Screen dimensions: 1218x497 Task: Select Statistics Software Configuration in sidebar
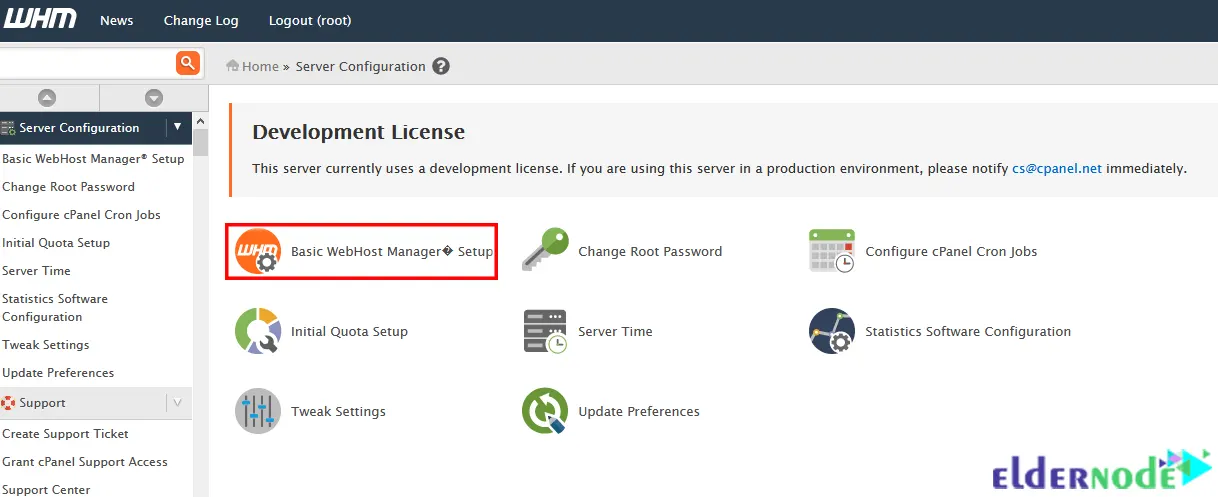[55, 307]
